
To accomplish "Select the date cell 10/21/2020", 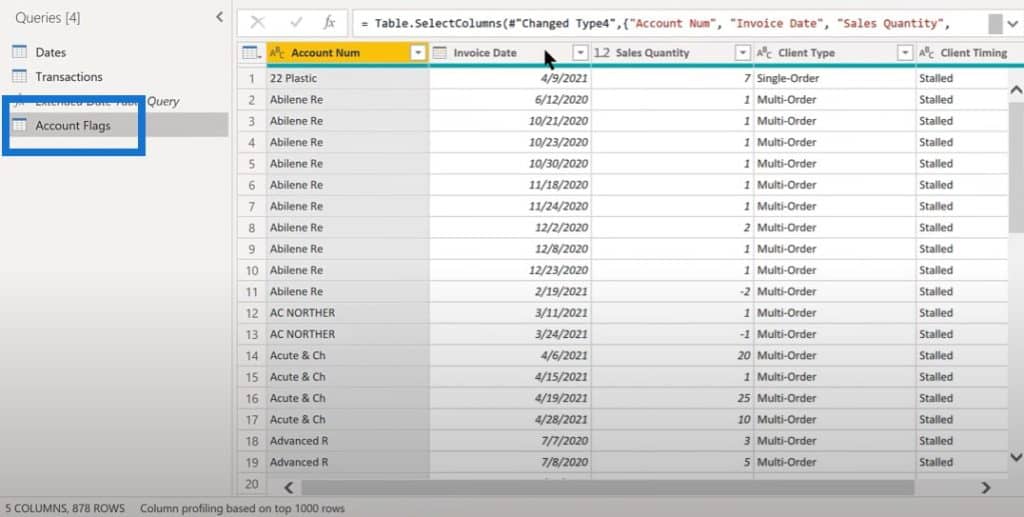I will coord(510,121).
